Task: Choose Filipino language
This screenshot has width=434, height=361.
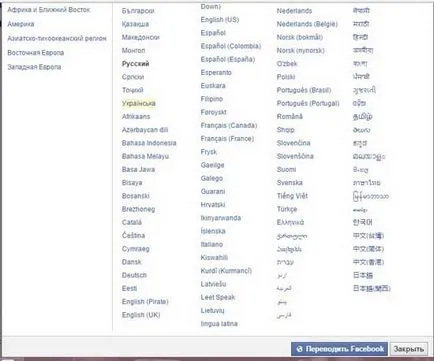Action: tap(212, 99)
